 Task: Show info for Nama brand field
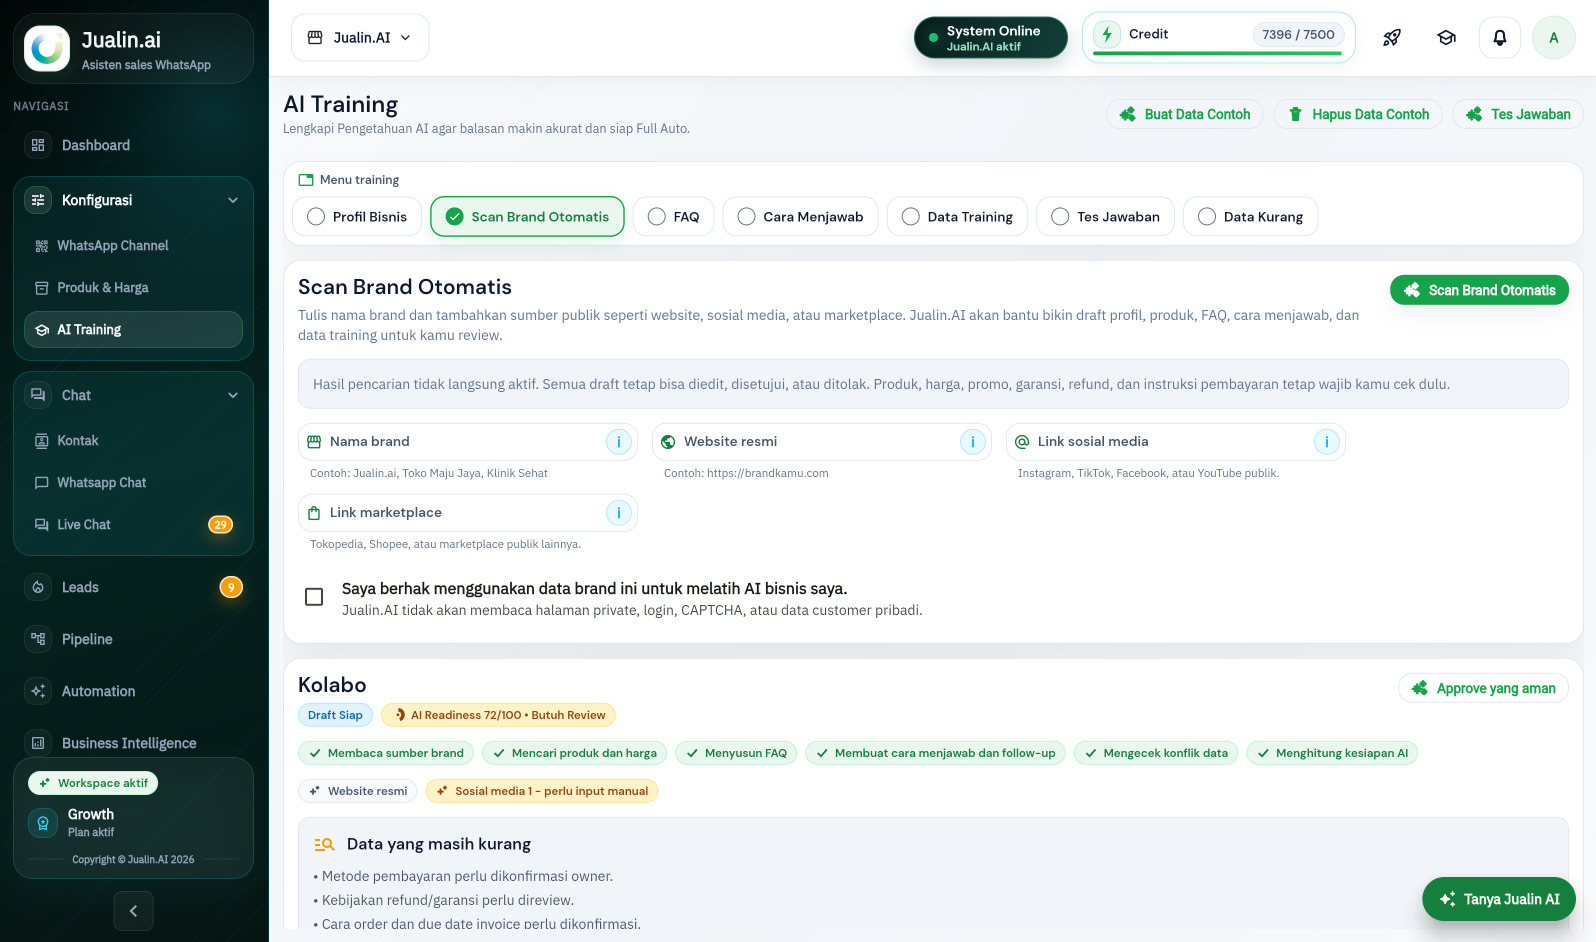pos(619,442)
